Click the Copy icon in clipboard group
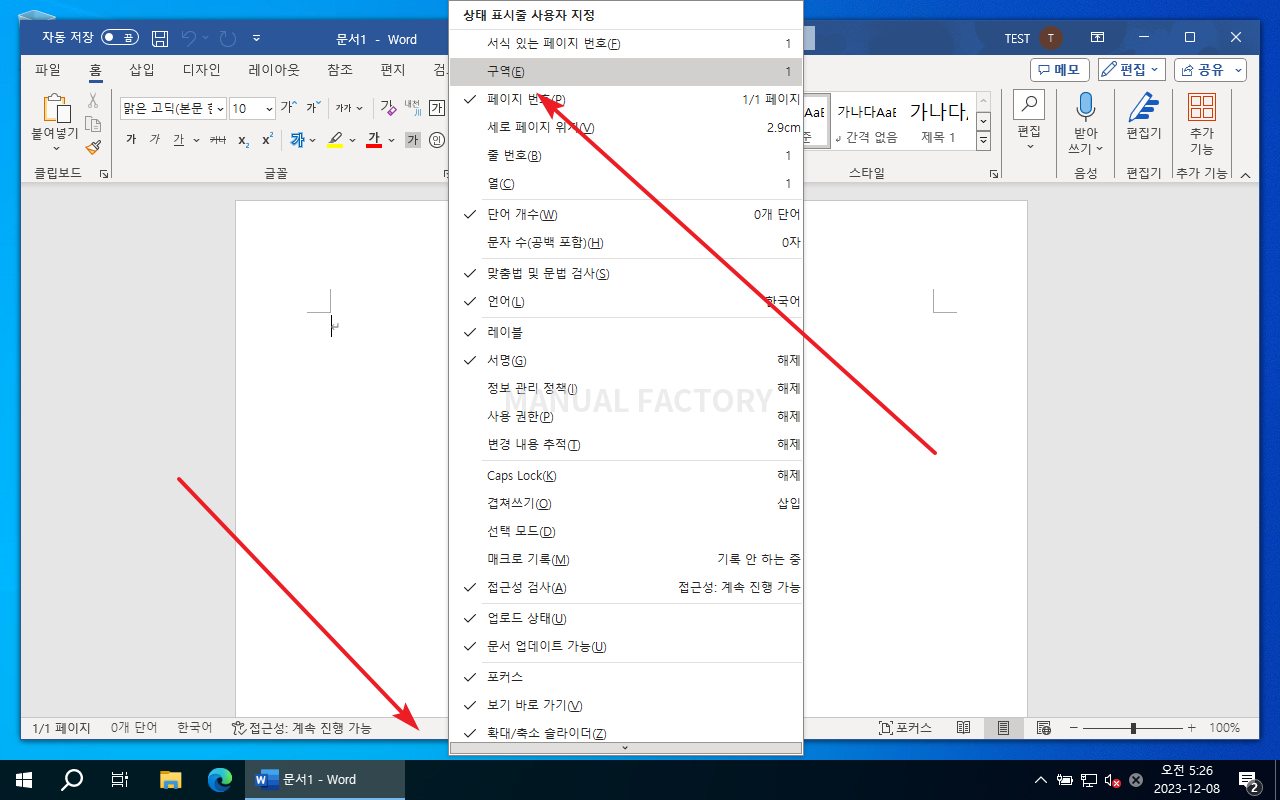The image size is (1280, 800). point(93,124)
